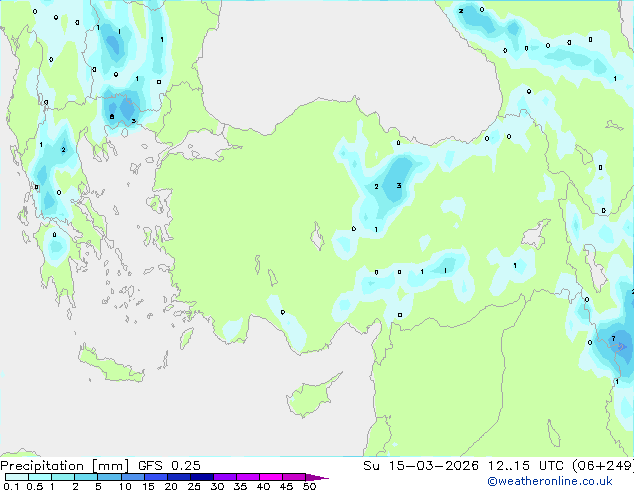Click the 0.1–0.5 mm legend color box
Image resolution: width=634 pixels, height=490 pixels.
[x=17, y=477]
